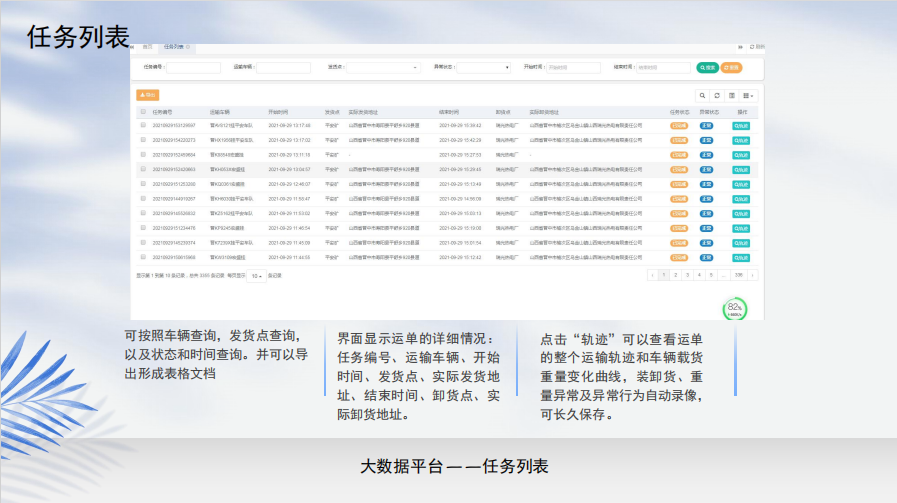This screenshot has width=897, height=503.
Task: Open 轨迹 for the last task row
Action: point(741,257)
